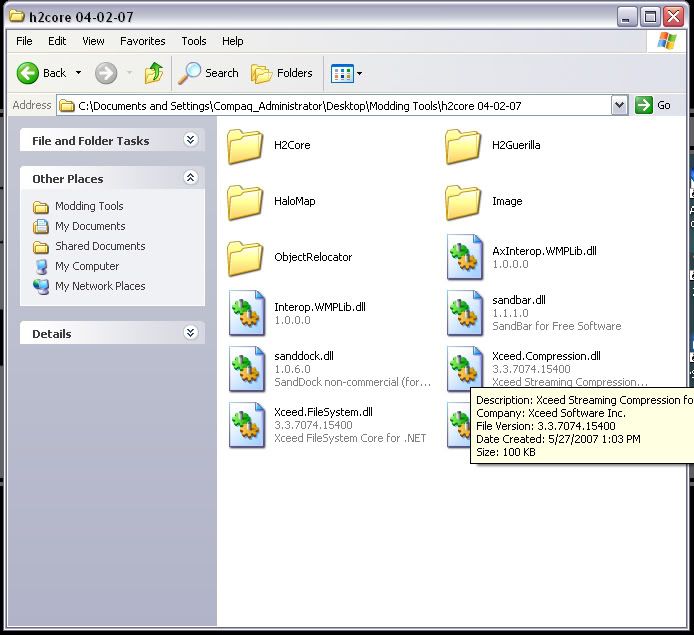
Task: Select the Xceed.Compression.dll file icon
Action: click(x=465, y=369)
